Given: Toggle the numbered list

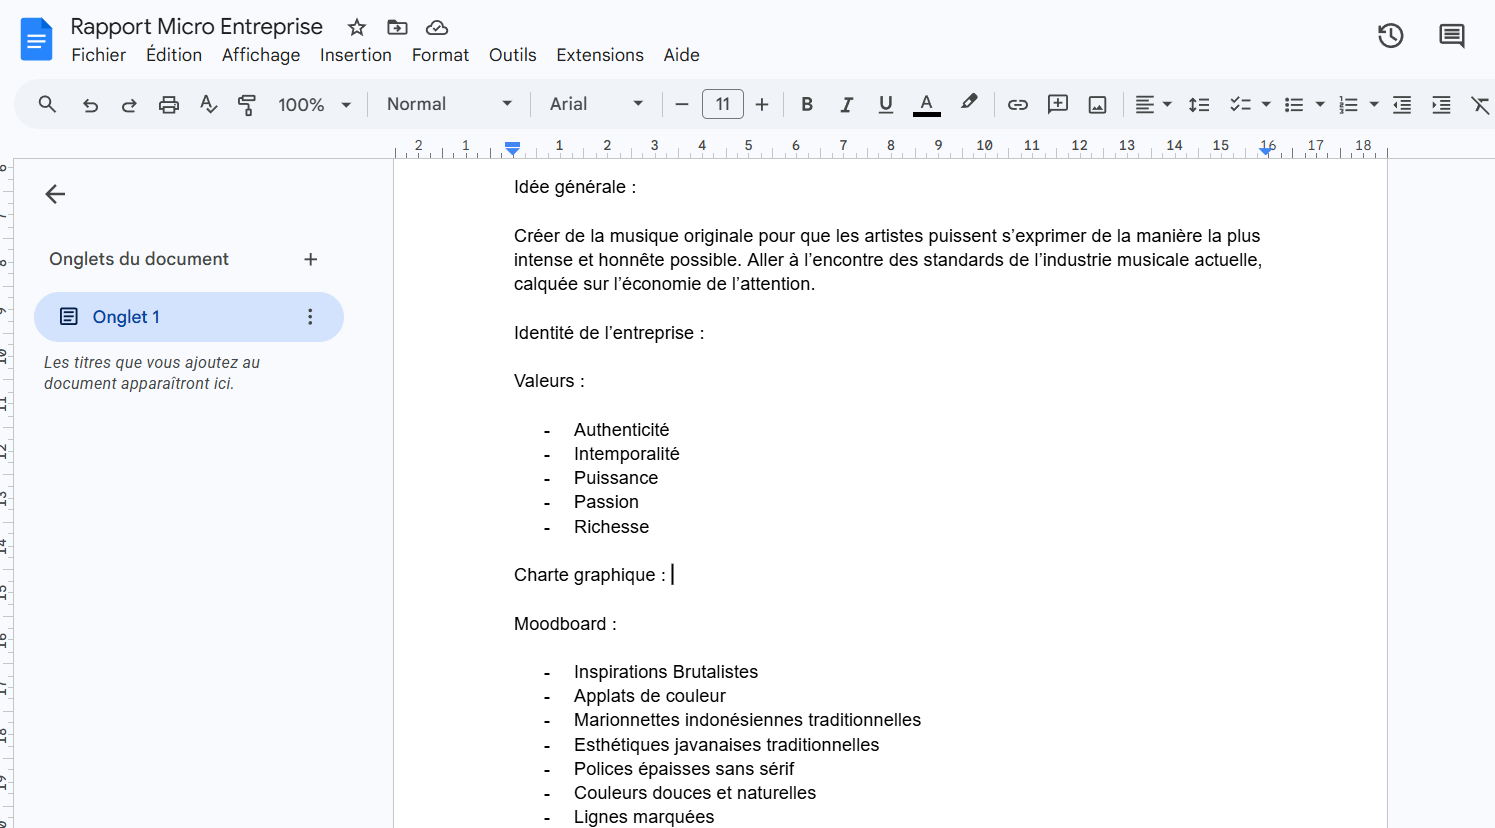Looking at the screenshot, I should [x=1348, y=104].
